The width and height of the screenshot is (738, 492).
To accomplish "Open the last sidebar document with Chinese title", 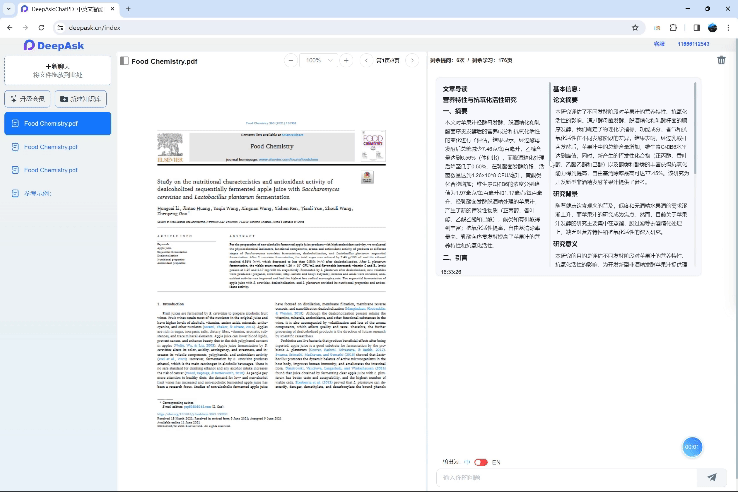I will click(x=37, y=193).
